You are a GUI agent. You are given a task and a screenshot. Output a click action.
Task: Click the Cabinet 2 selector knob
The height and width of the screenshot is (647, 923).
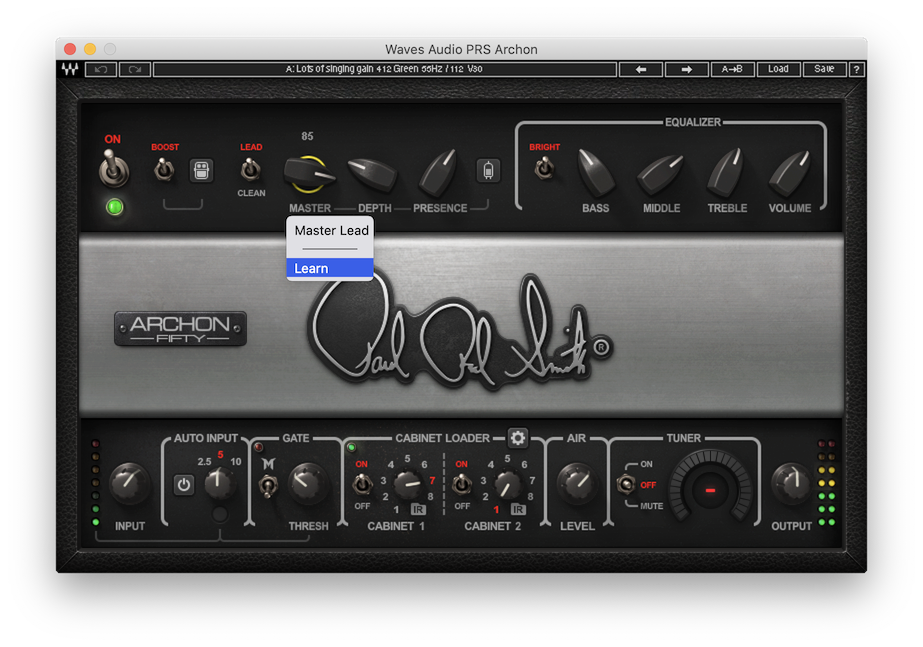tap(507, 484)
